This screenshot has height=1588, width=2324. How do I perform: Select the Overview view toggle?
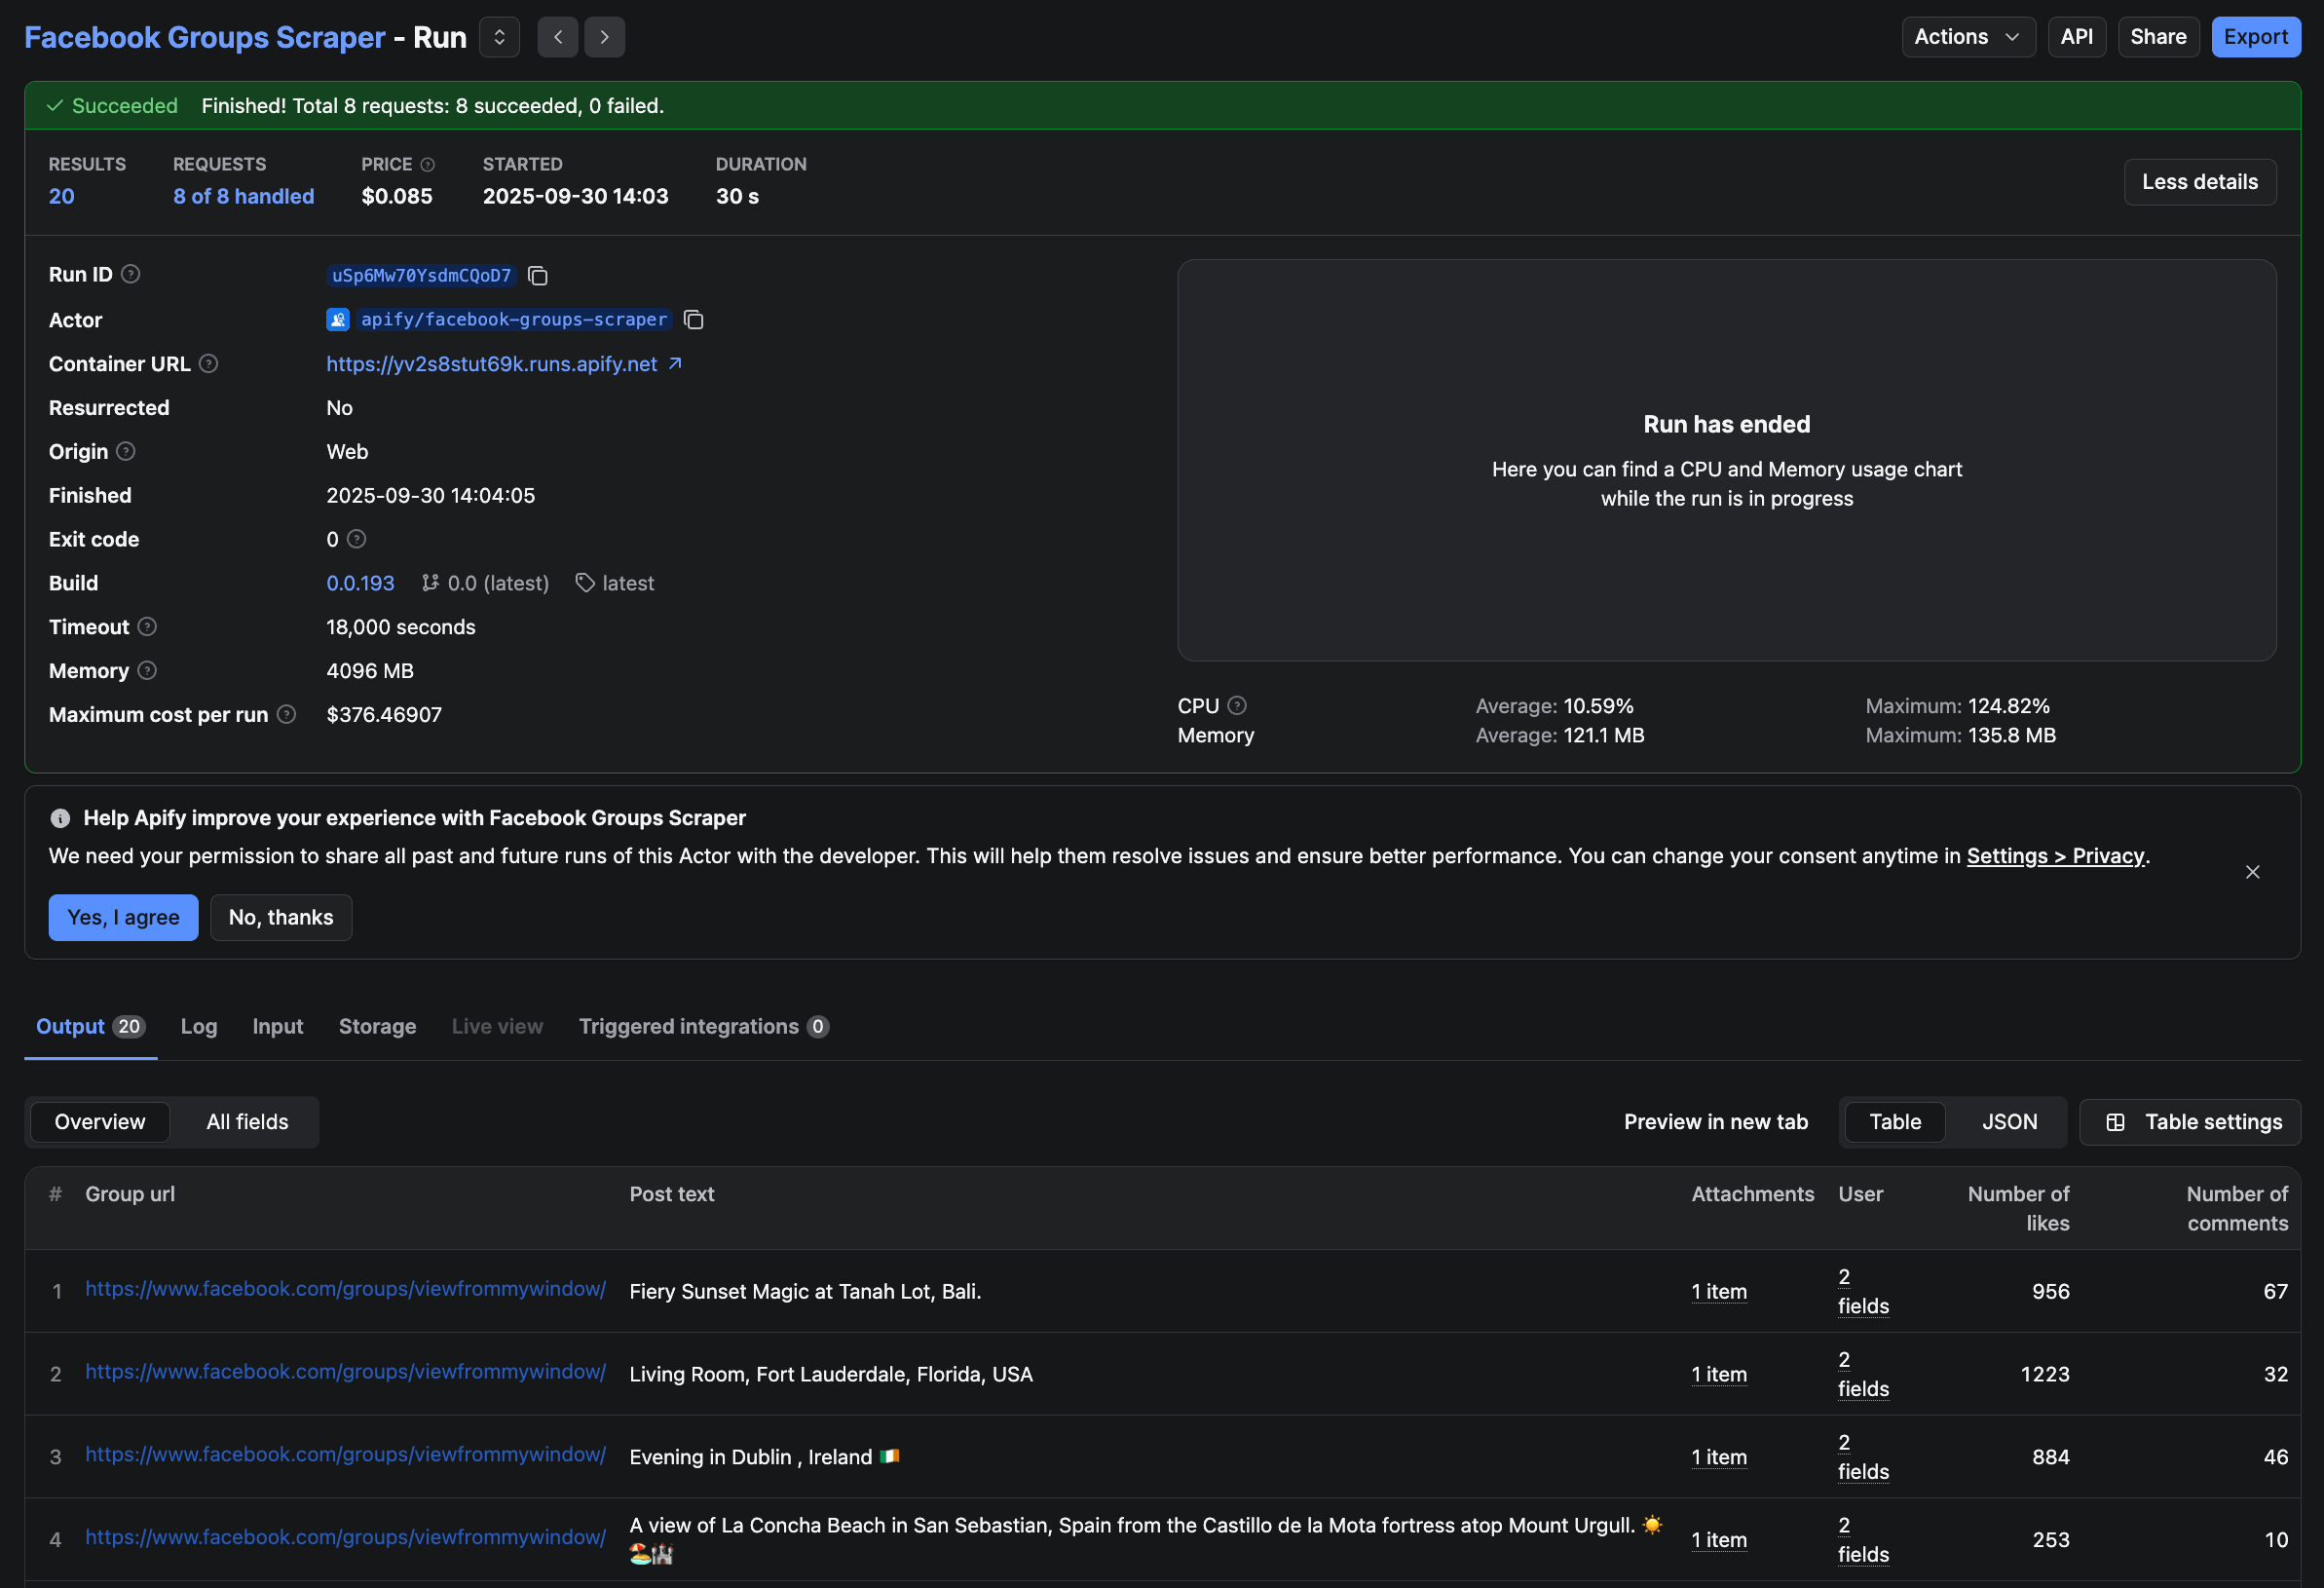(100, 1122)
